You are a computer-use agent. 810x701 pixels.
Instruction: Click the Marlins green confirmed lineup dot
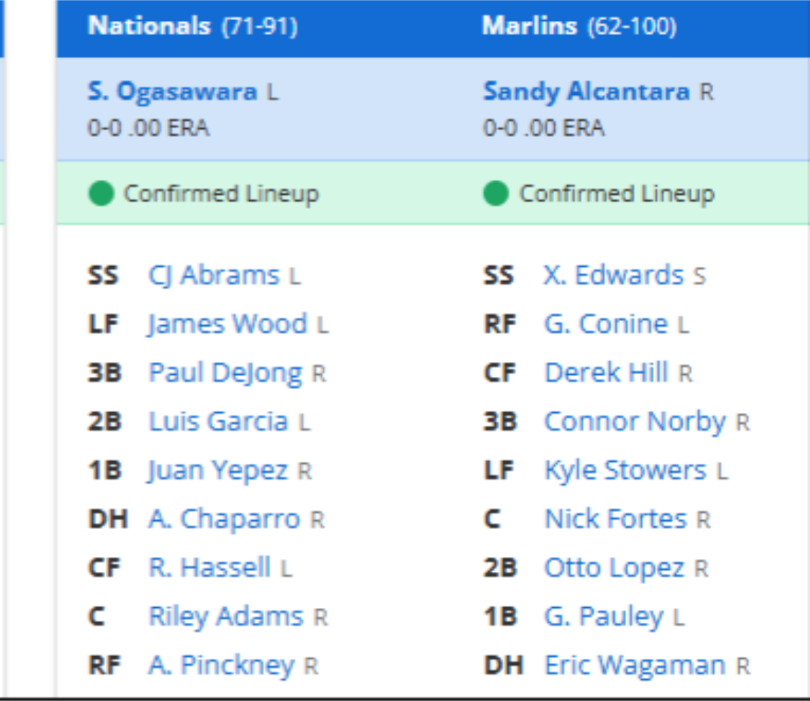tap(496, 194)
